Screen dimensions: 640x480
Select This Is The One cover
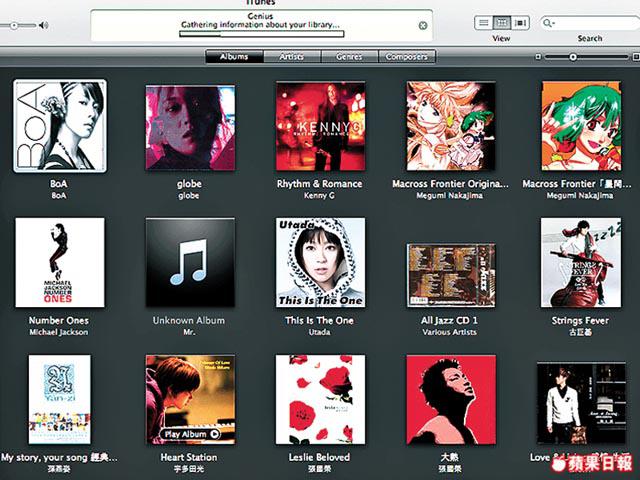320,262
